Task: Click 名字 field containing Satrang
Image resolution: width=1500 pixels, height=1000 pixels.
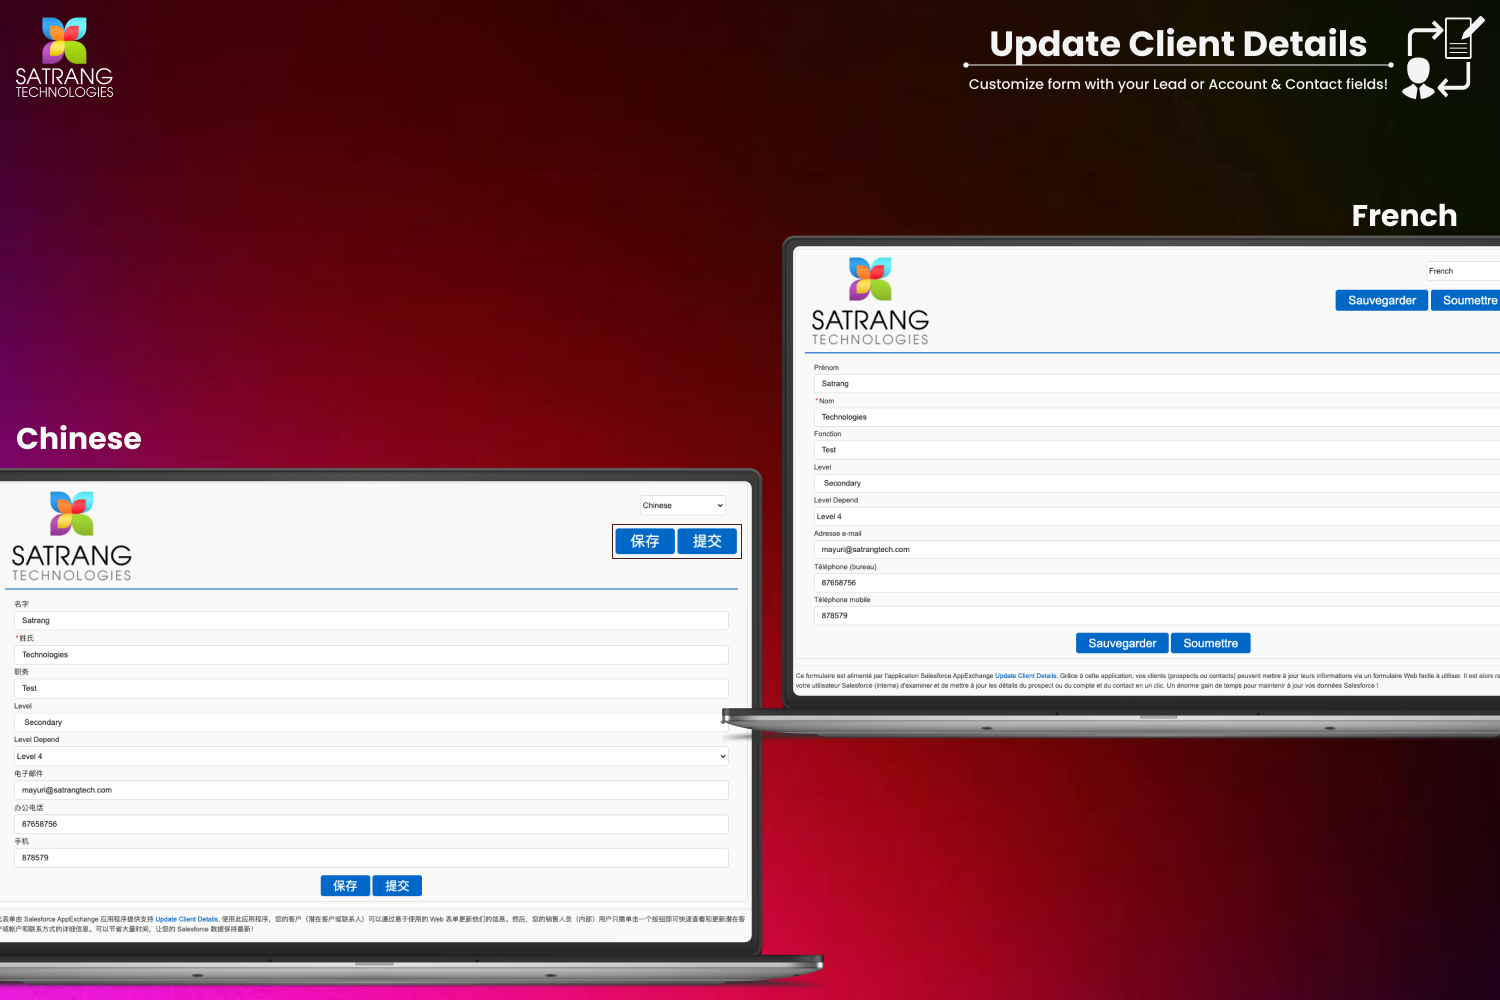Action: pyautogui.click(x=371, y=620)
